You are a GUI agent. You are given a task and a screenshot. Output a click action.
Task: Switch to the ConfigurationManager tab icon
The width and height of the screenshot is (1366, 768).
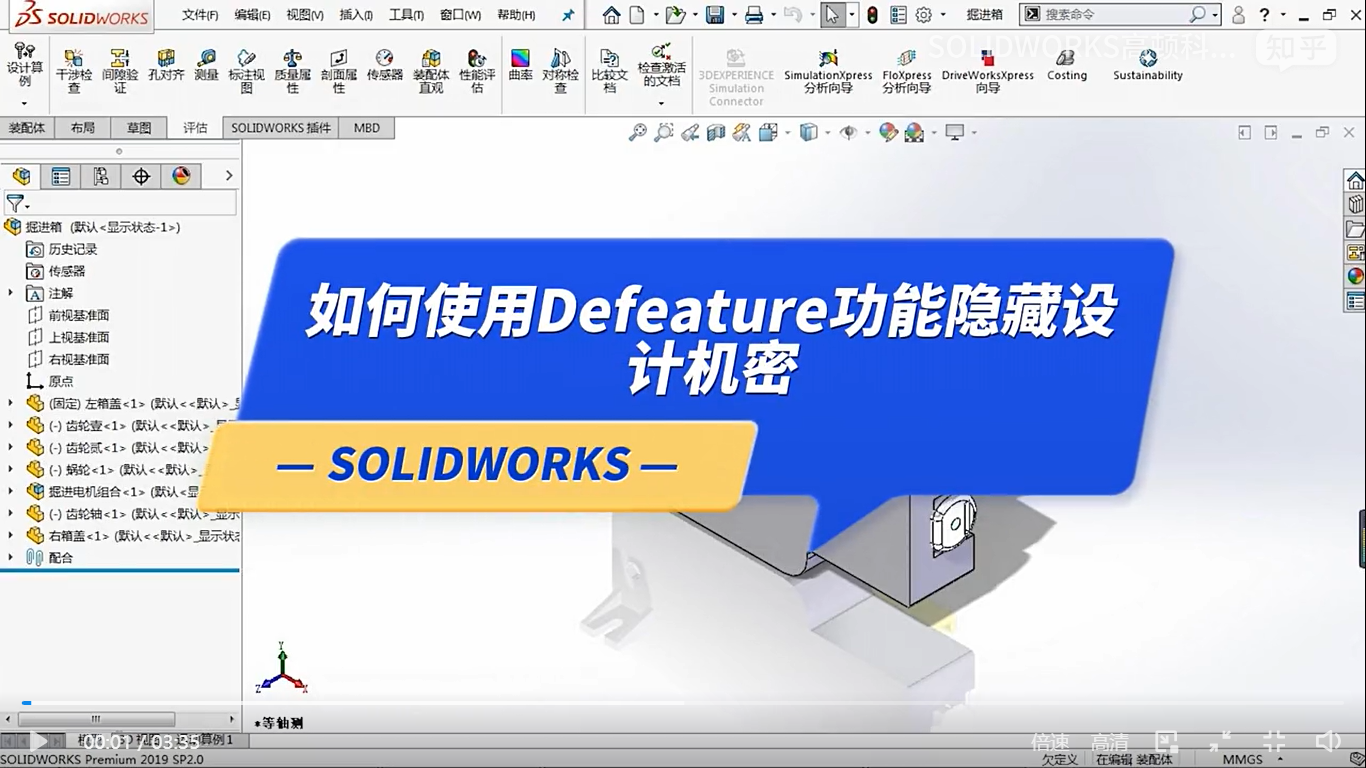pyautogui.click(x=101, y=177)
